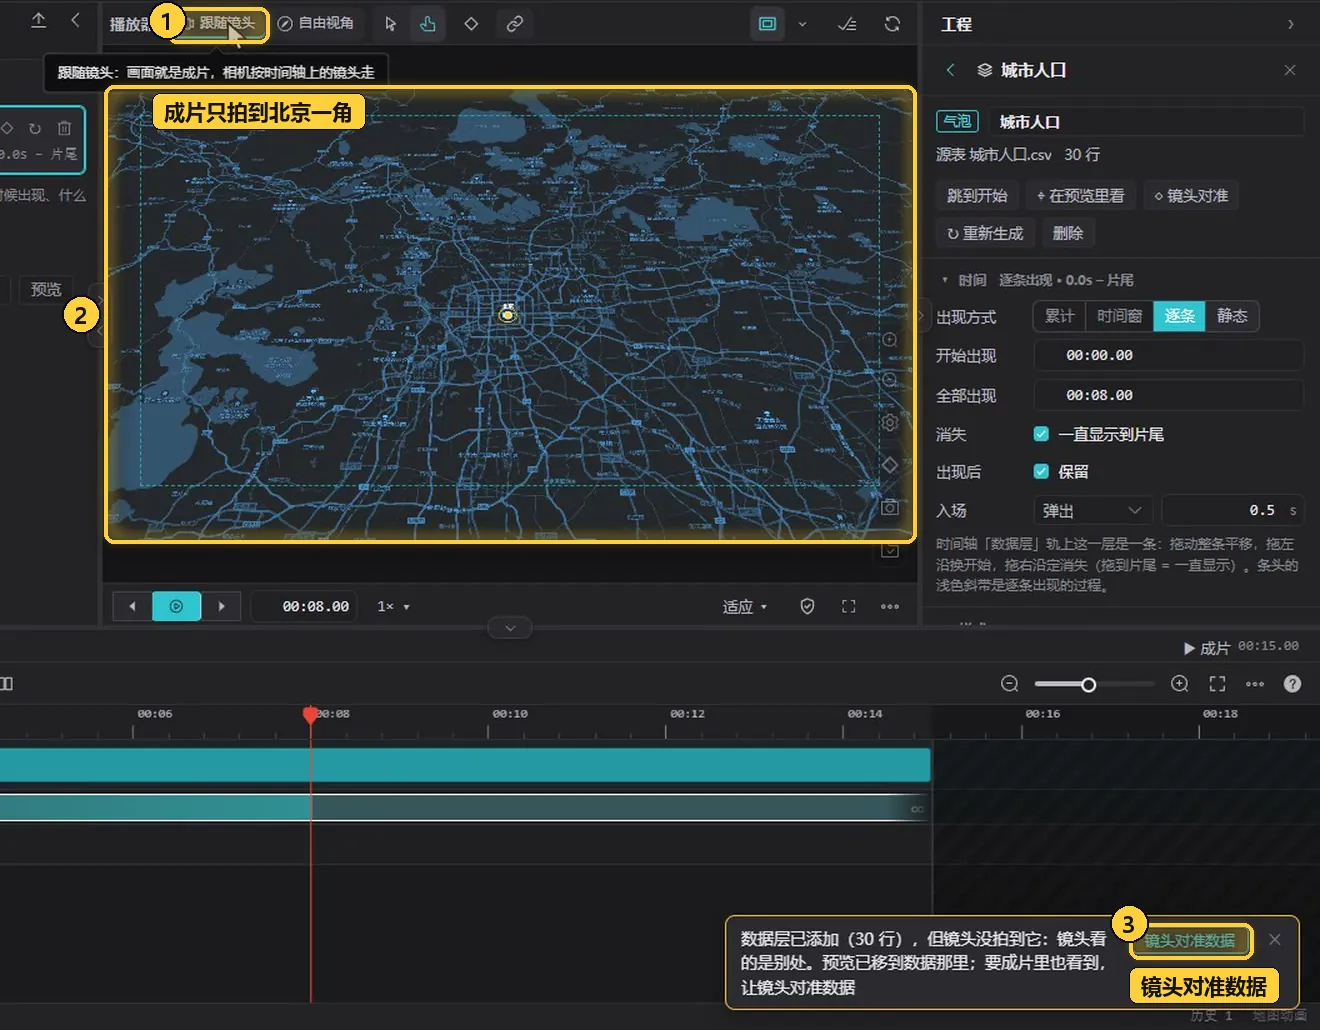Viewport: 1320px width, 1030px height.
Task: Click the chain link tool icon
Action: pyautogui.click(x=514, y=24)
